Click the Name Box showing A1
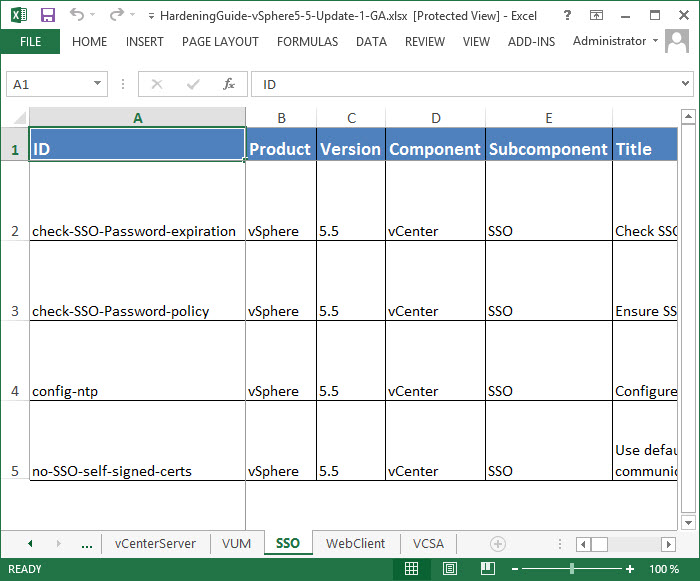The width and height of the screenshot is (700, 581). (47, 84)
